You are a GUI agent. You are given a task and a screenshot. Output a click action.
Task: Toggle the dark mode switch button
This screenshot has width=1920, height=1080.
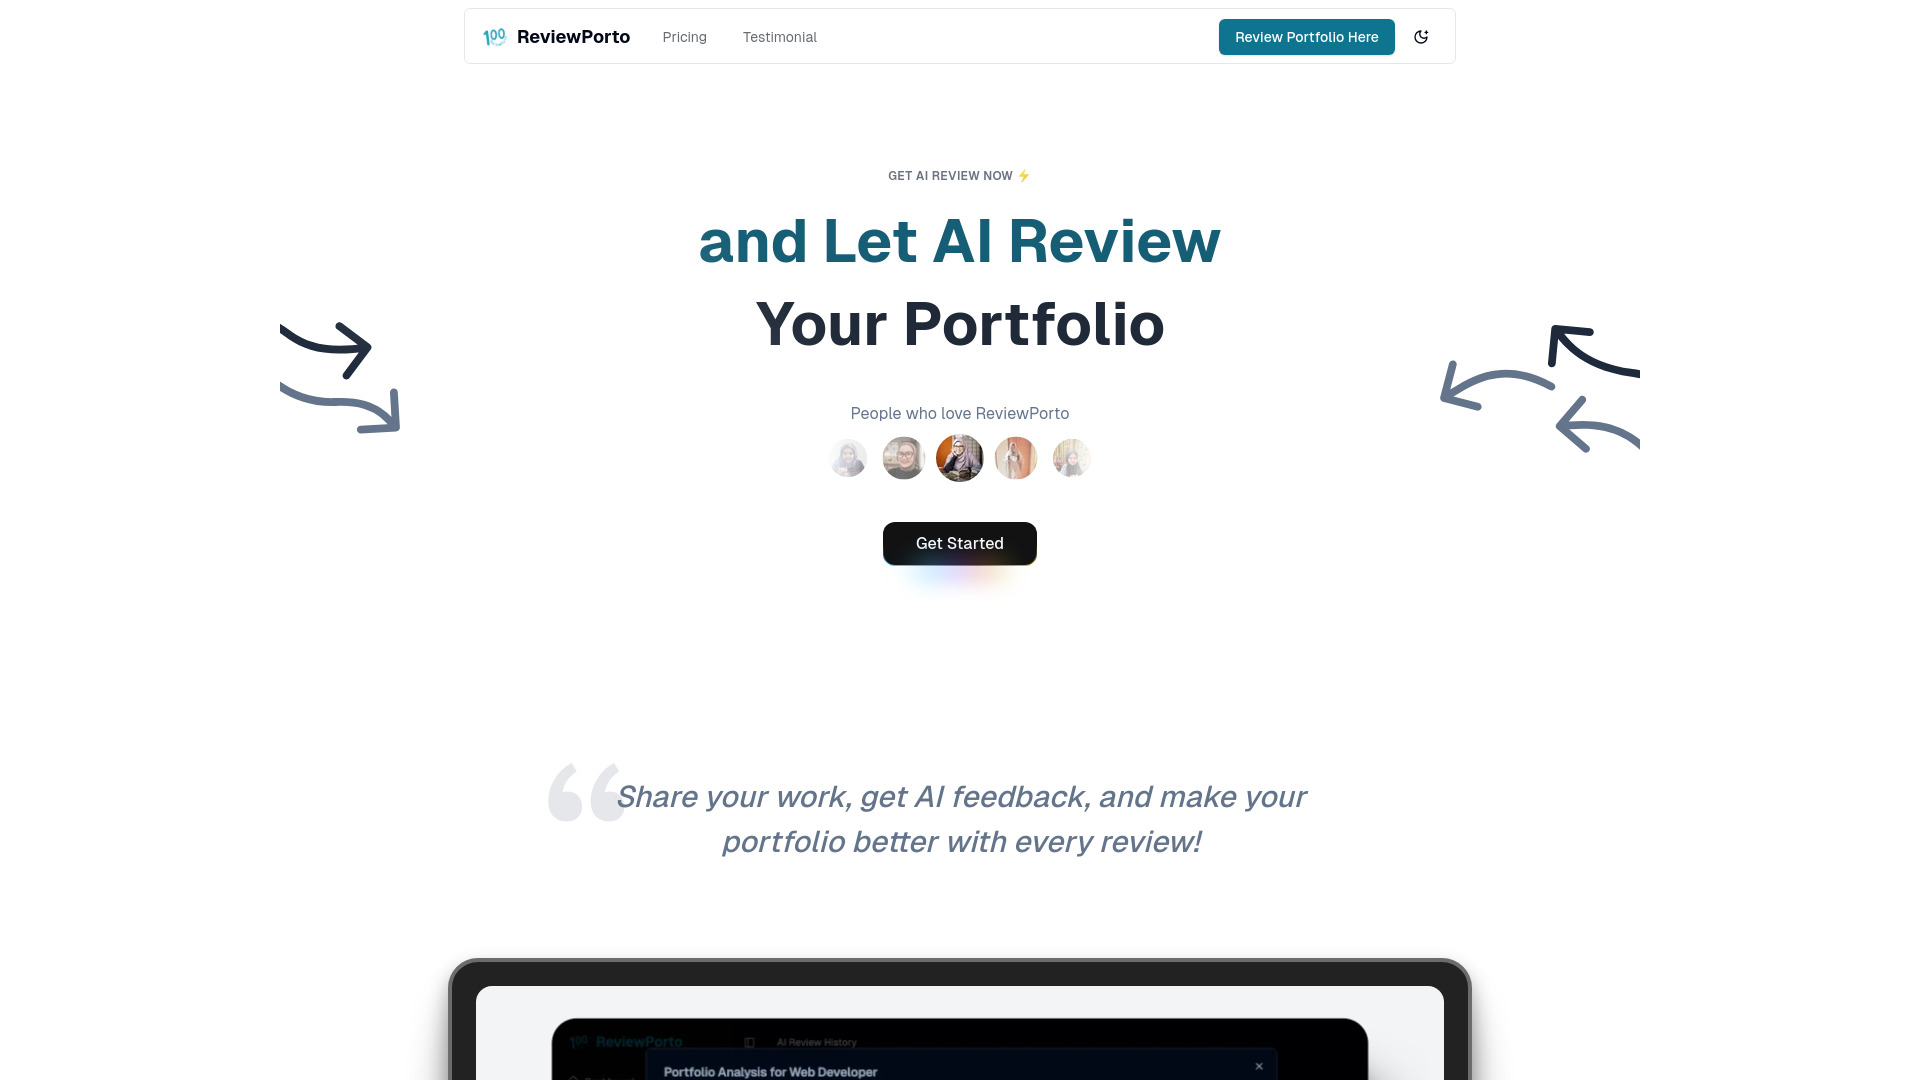[x=1422, y=36]
